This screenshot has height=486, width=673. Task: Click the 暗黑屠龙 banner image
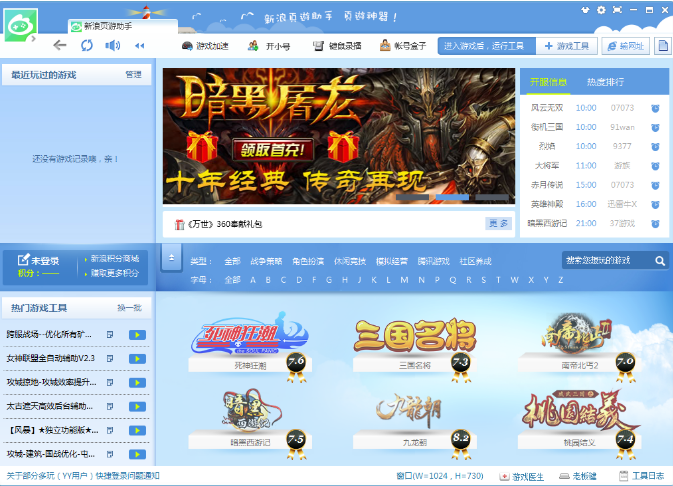click(339, 136)
